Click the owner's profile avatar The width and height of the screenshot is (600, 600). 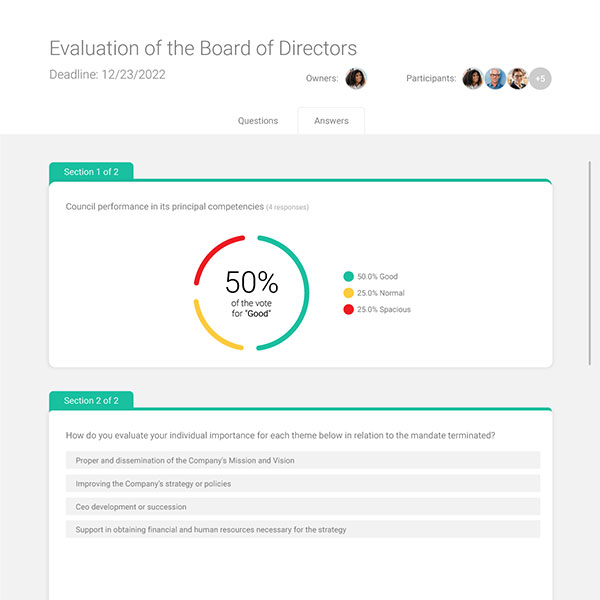coord(356,78)
